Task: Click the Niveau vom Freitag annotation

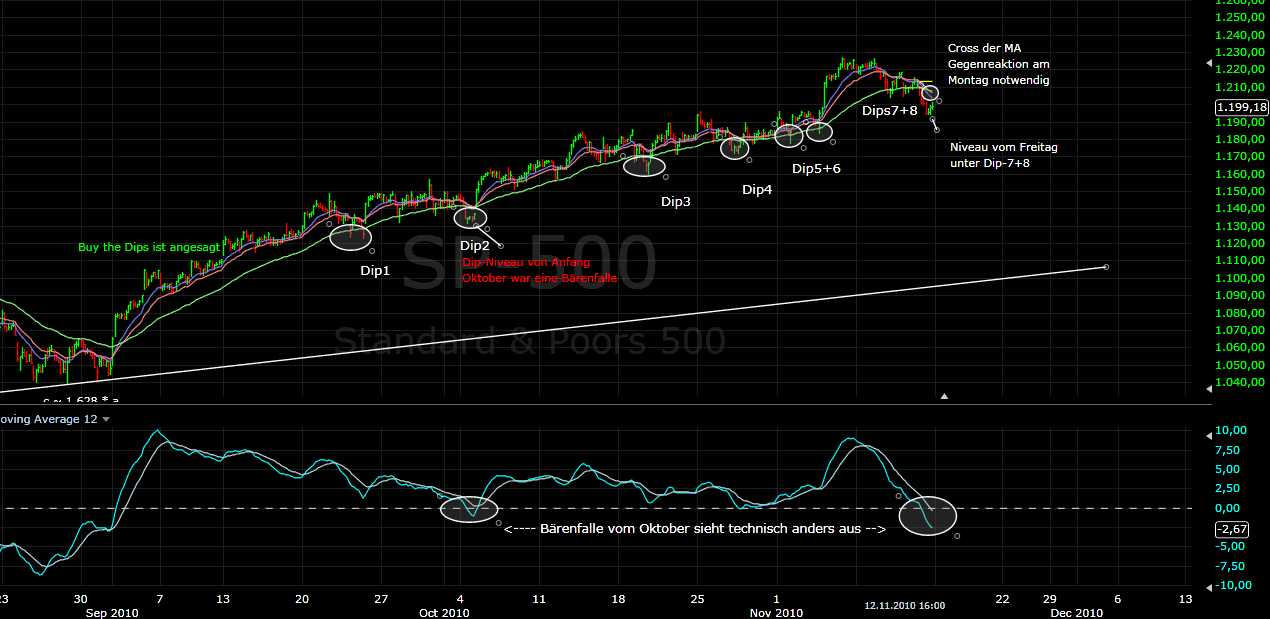Action: [x=1003, y=147]
